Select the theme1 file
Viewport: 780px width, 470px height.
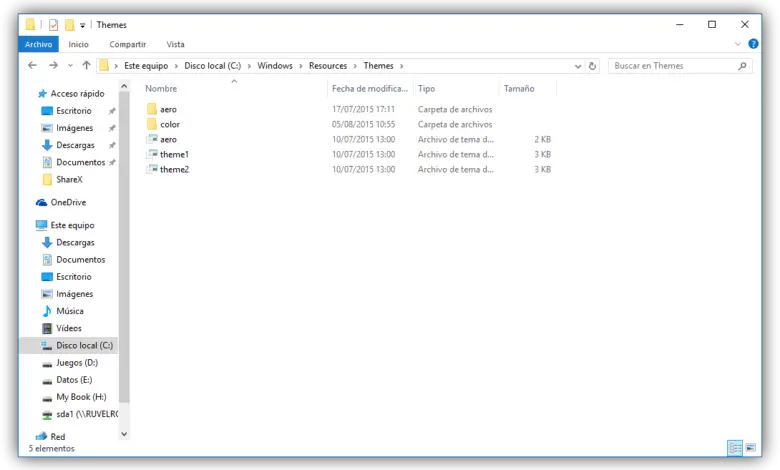(x=174, y=154)
